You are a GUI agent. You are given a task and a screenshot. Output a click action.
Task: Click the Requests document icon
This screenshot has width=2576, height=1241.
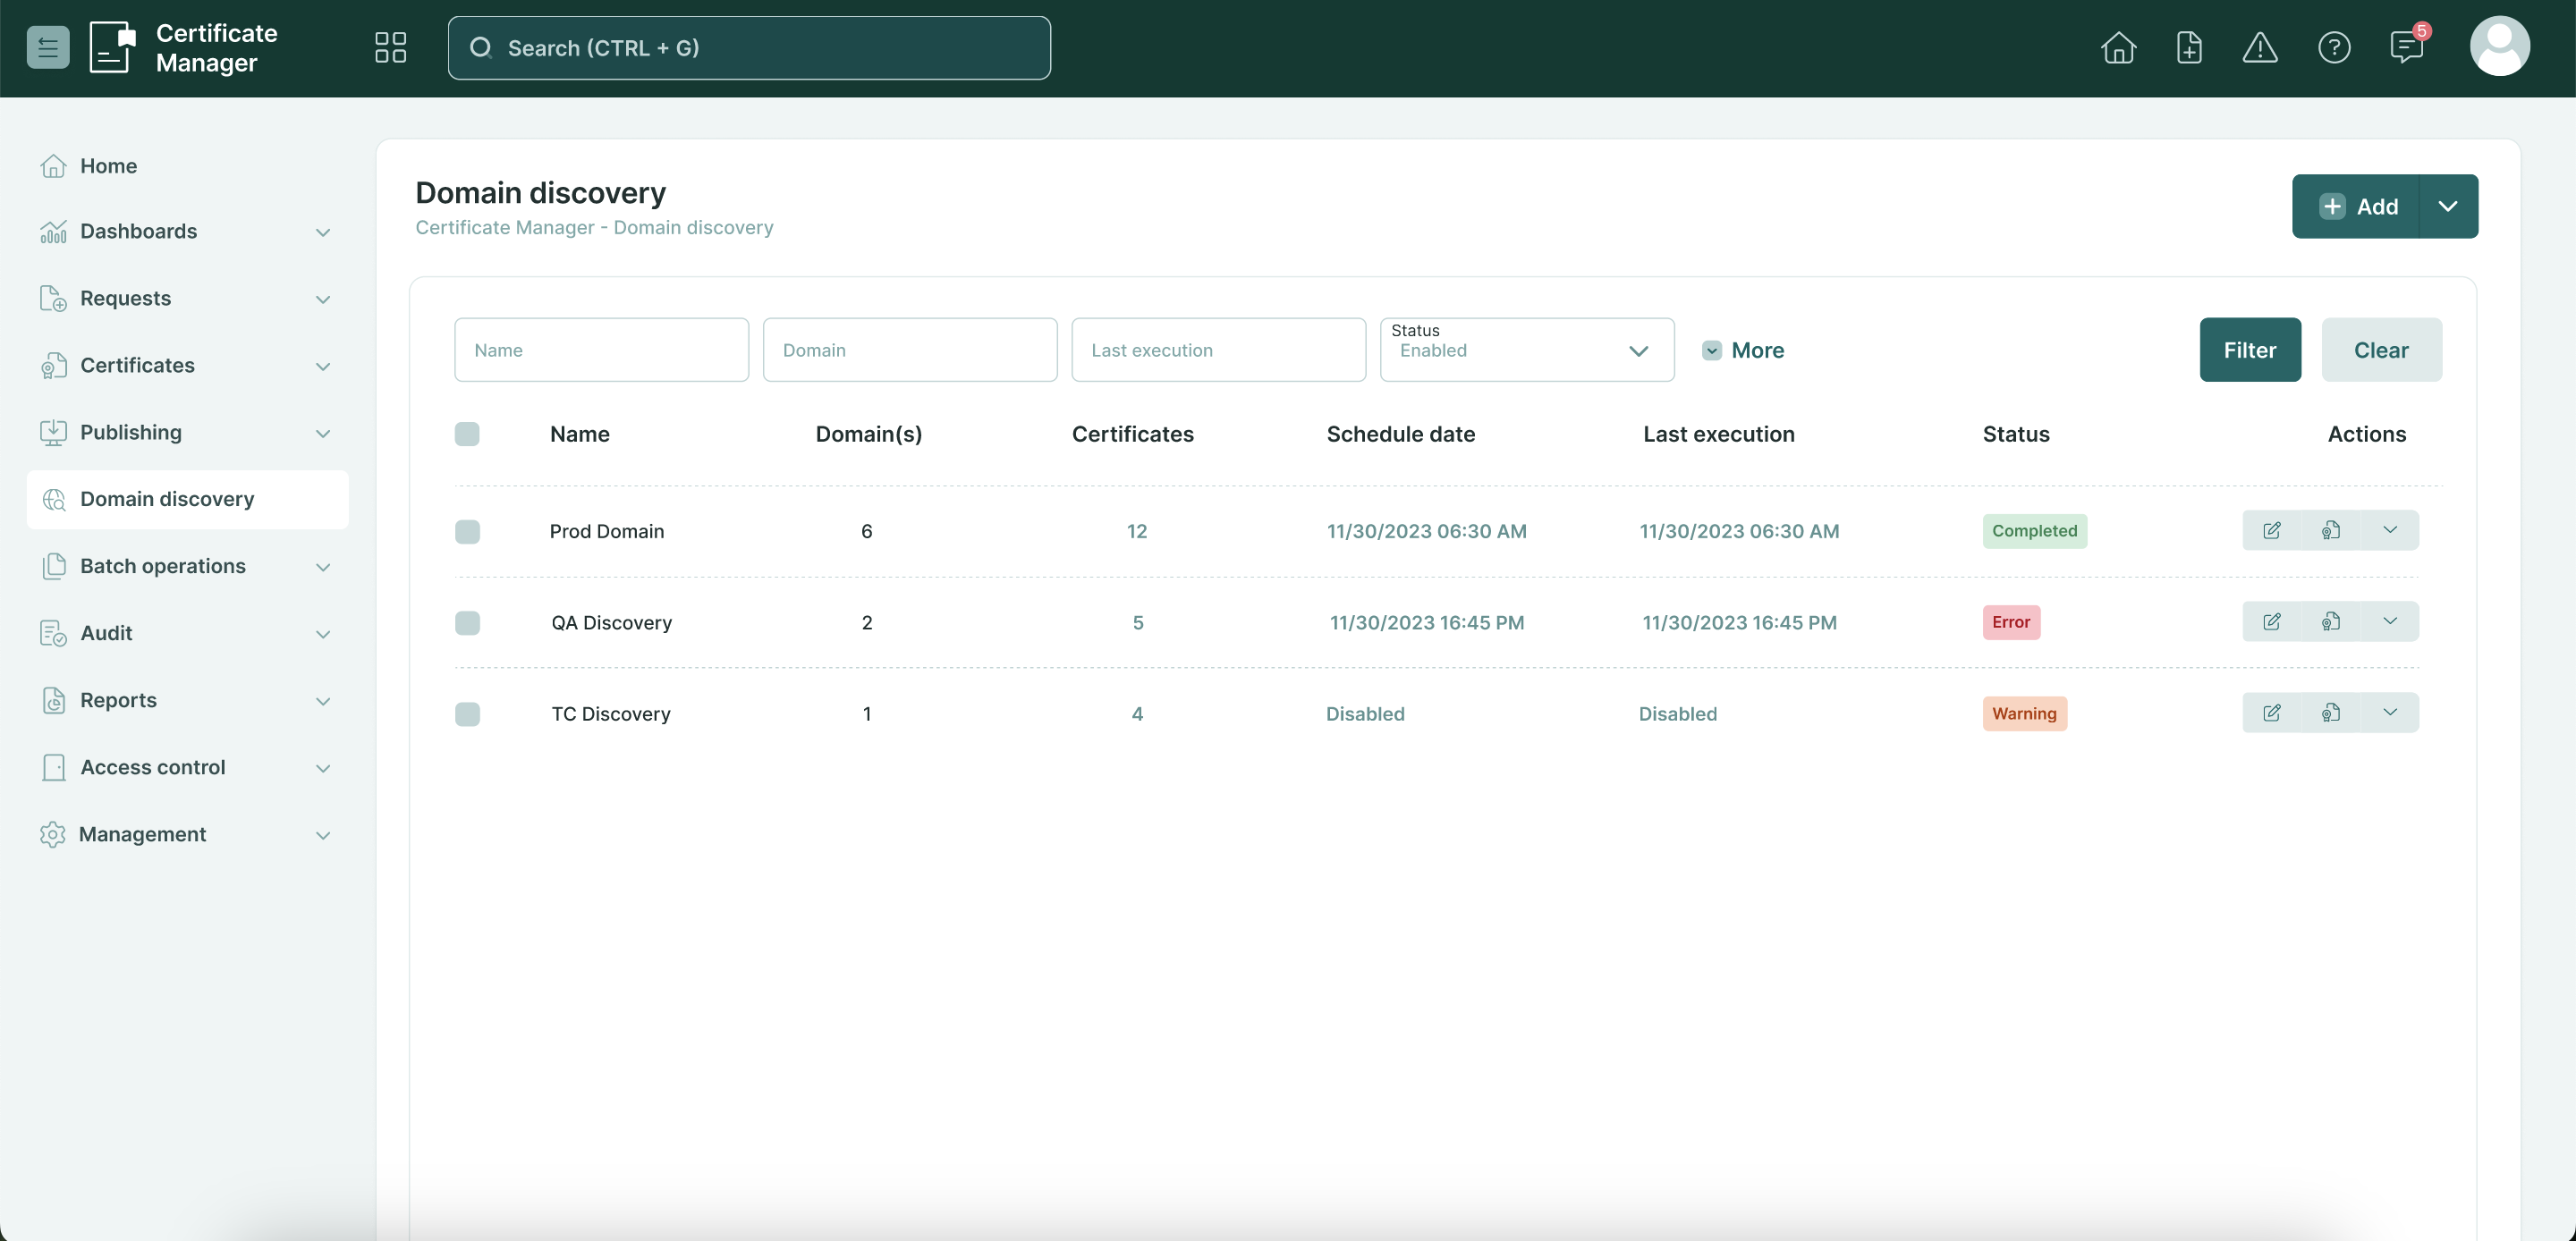click(53, 298)
